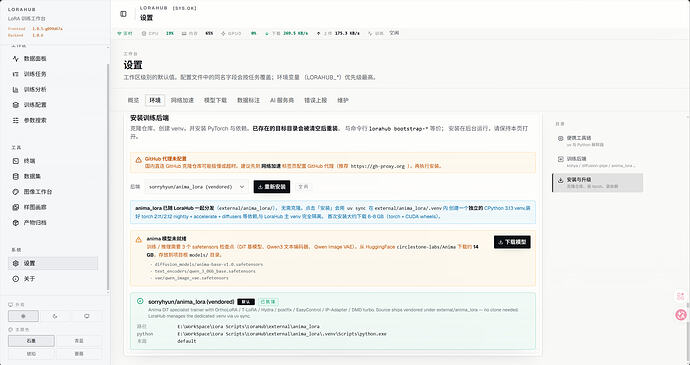Click the 文档 button beside reinstall
The width and height of the screenshot is (690, 365).
(303, 187)
